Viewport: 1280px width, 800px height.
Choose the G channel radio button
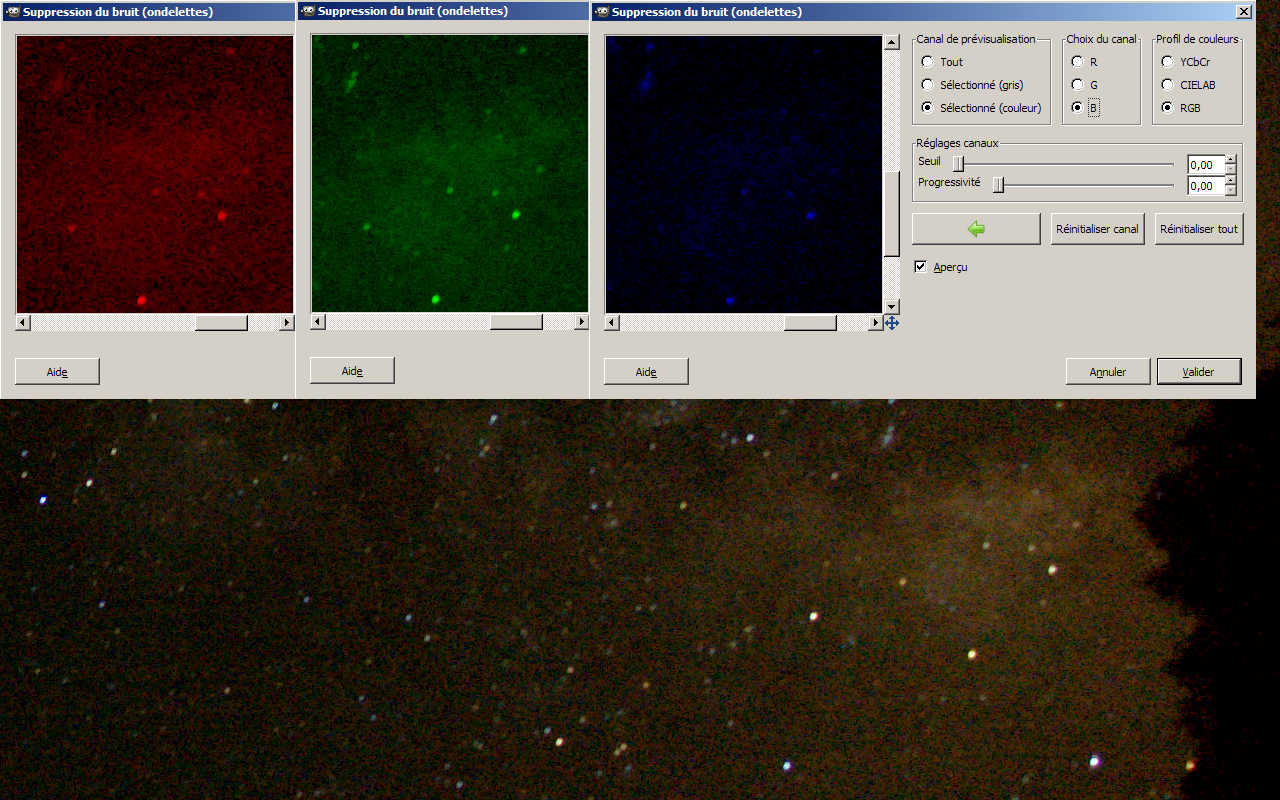[x=1077, y=85]
